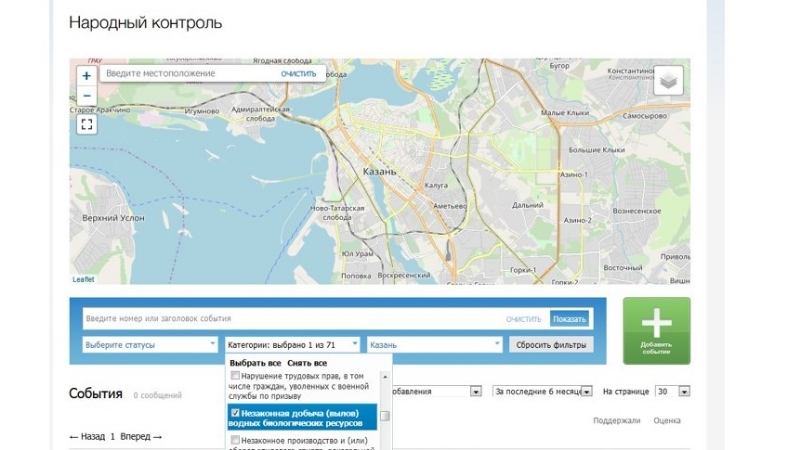Click the green Добавить событие plus button
This screenshot has width=800, height=450.
click(656, 330)
